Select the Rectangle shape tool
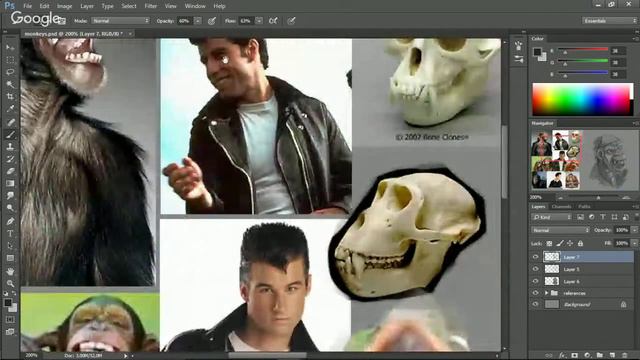 tap(10, 258)
